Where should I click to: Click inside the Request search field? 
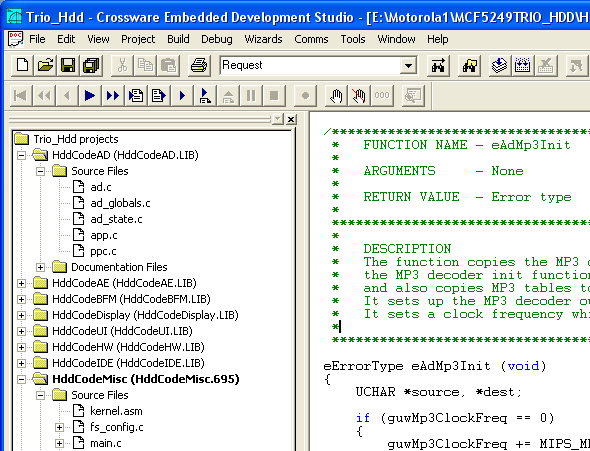310,65
